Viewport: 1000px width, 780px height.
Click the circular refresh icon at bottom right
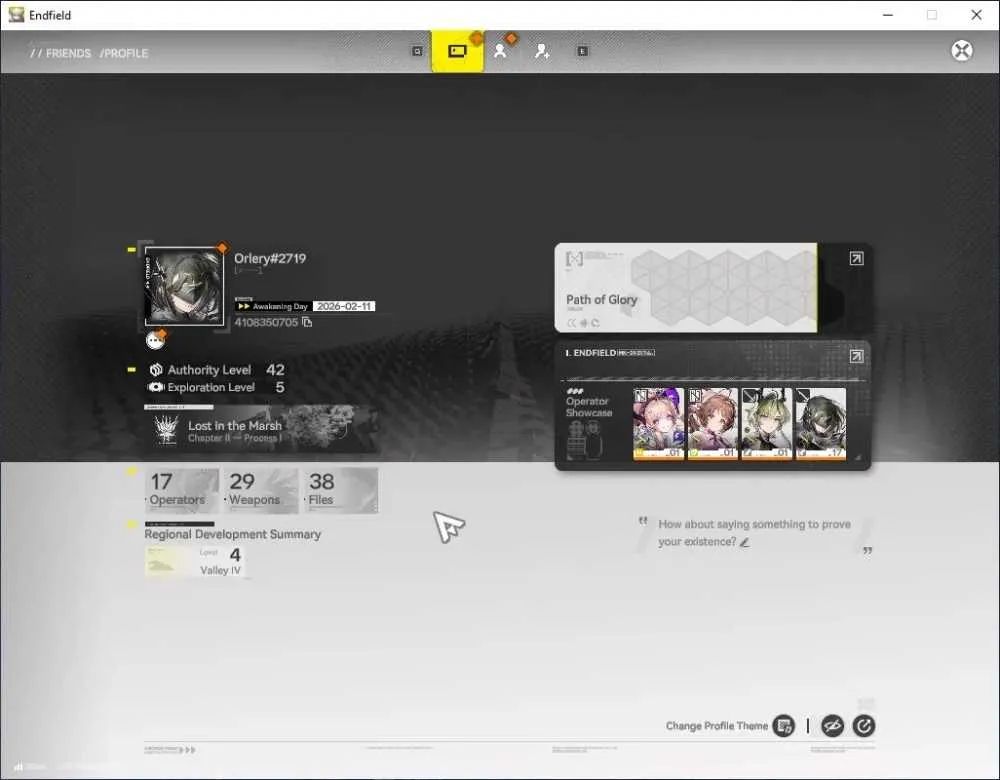[x=864, y=726]
